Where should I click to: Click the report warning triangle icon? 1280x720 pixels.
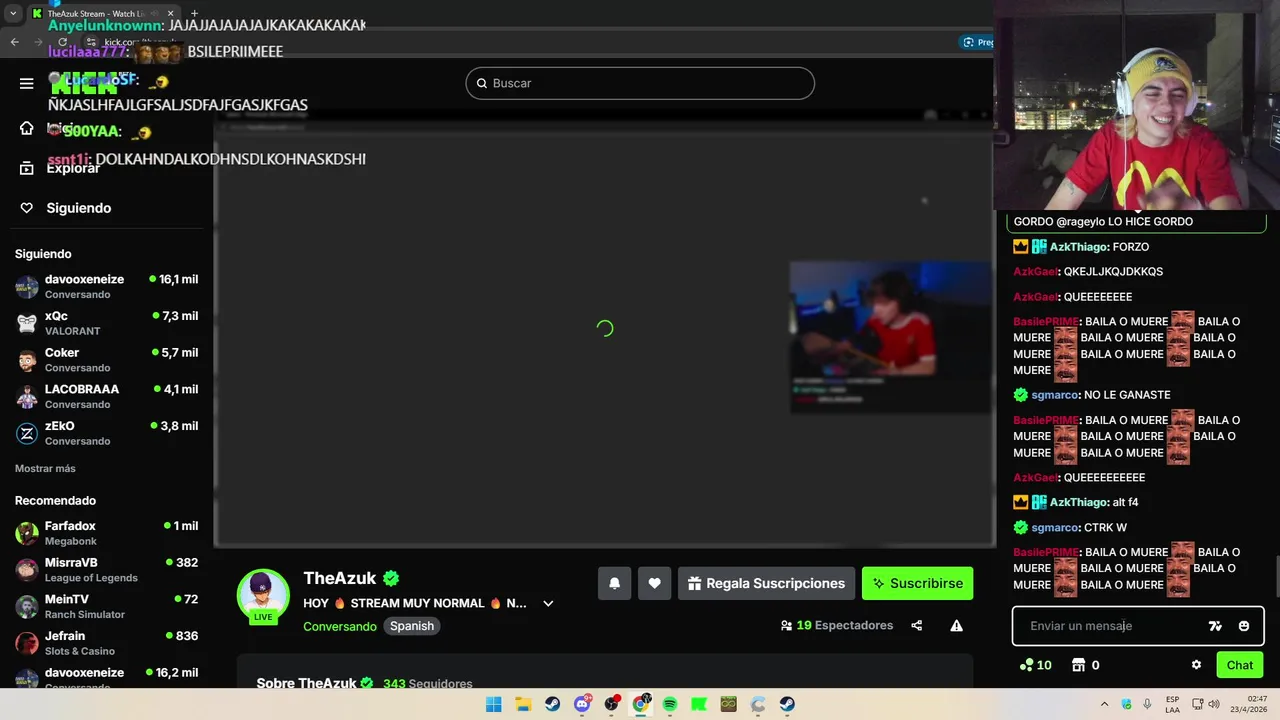956,626
